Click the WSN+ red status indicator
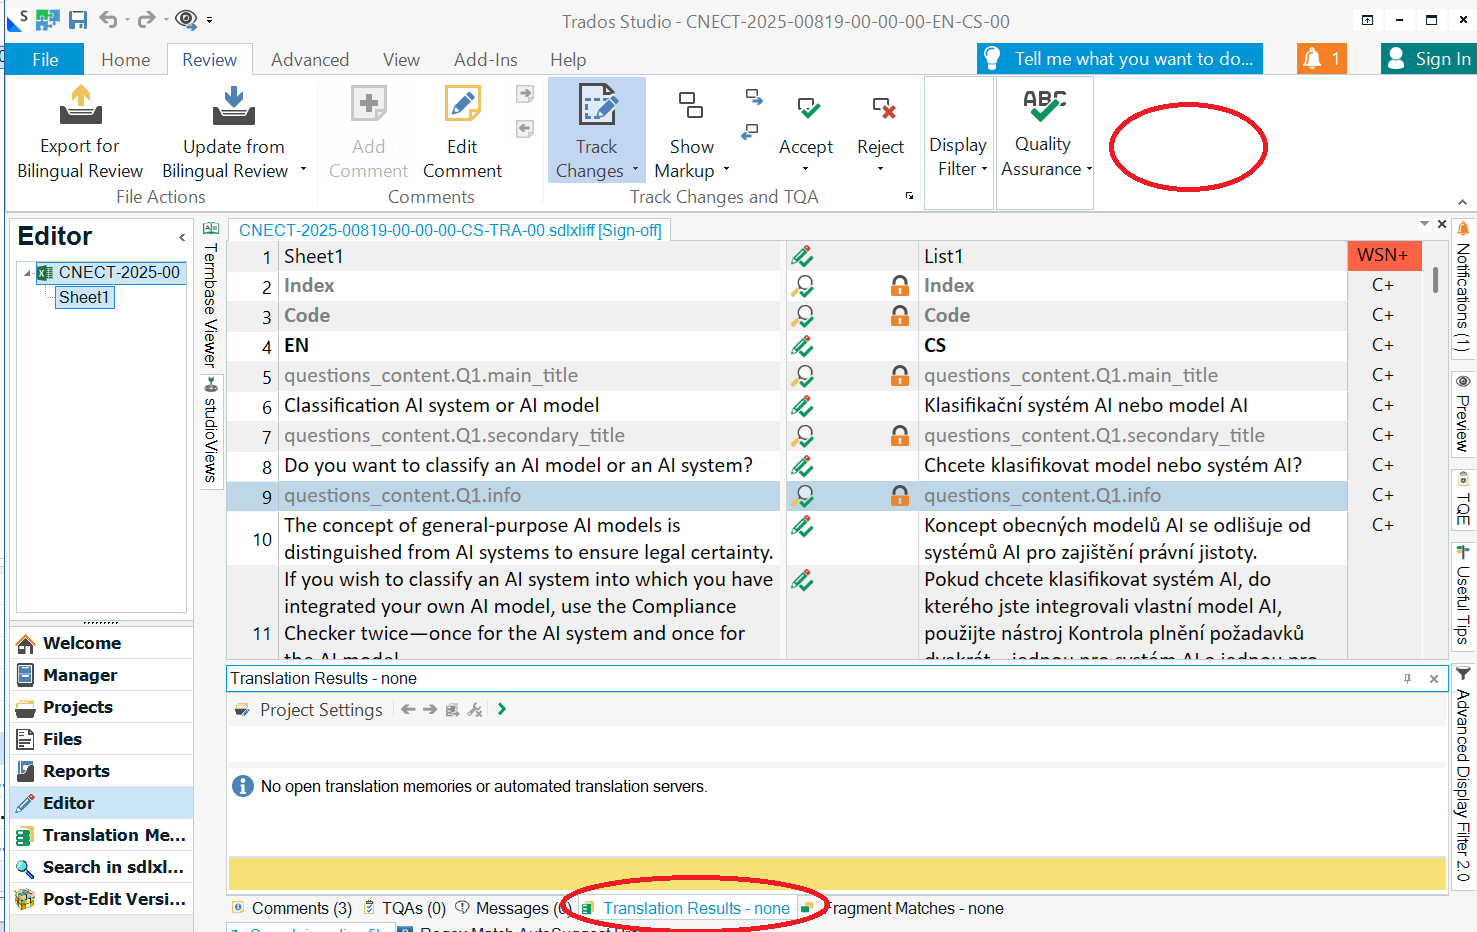1477x932 pixels. click(x=1384, y=255)
